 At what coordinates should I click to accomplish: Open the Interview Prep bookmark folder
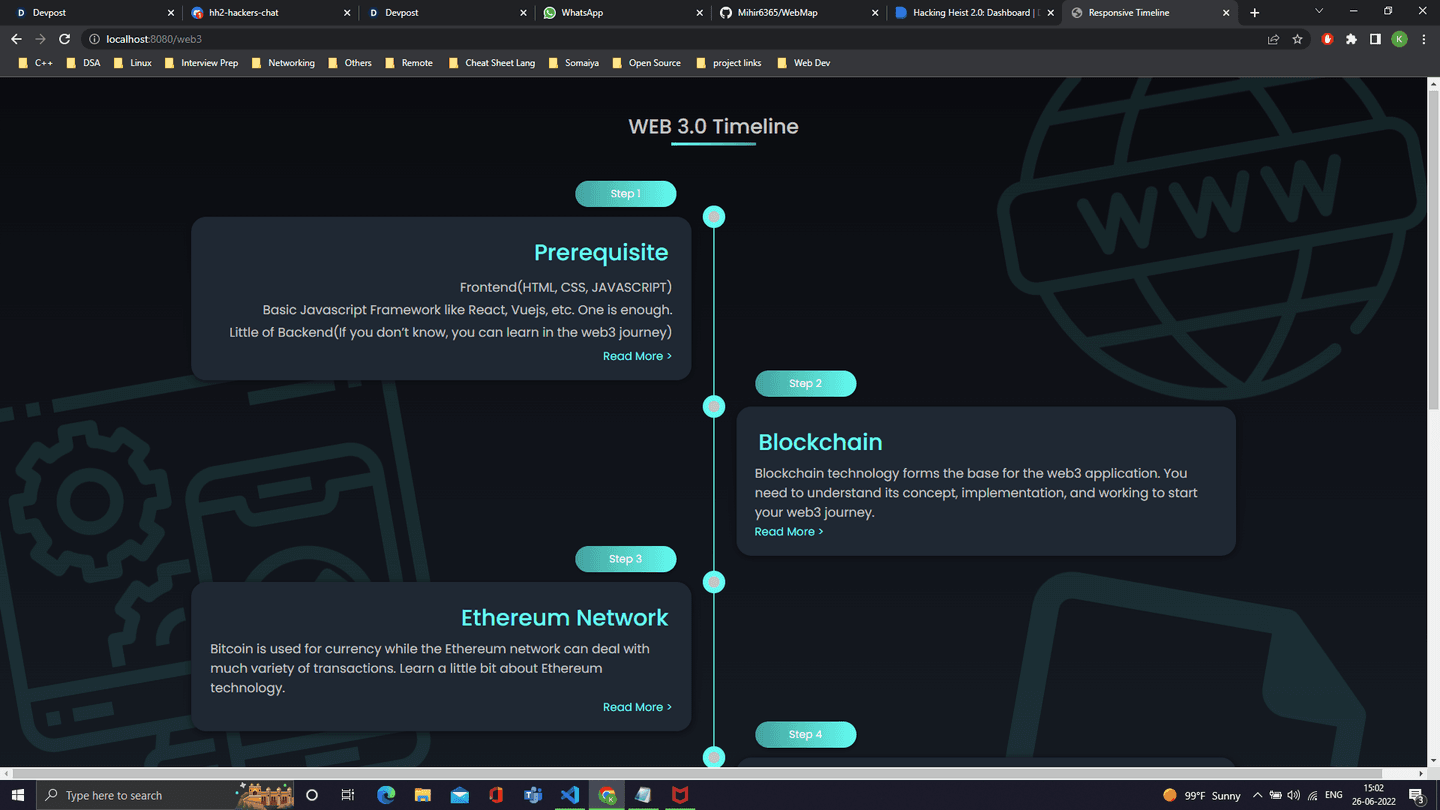(201, 62)
